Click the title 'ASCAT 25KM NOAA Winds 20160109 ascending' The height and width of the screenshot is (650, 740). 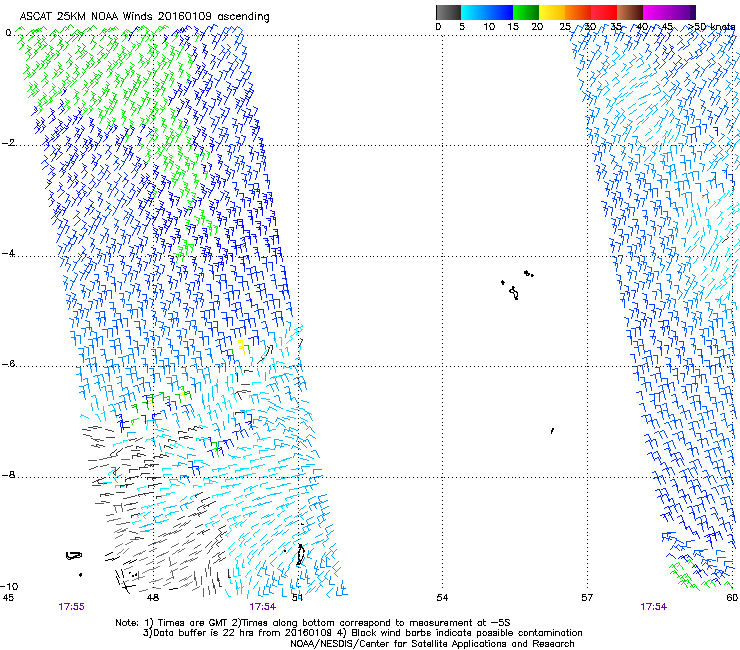144,17
